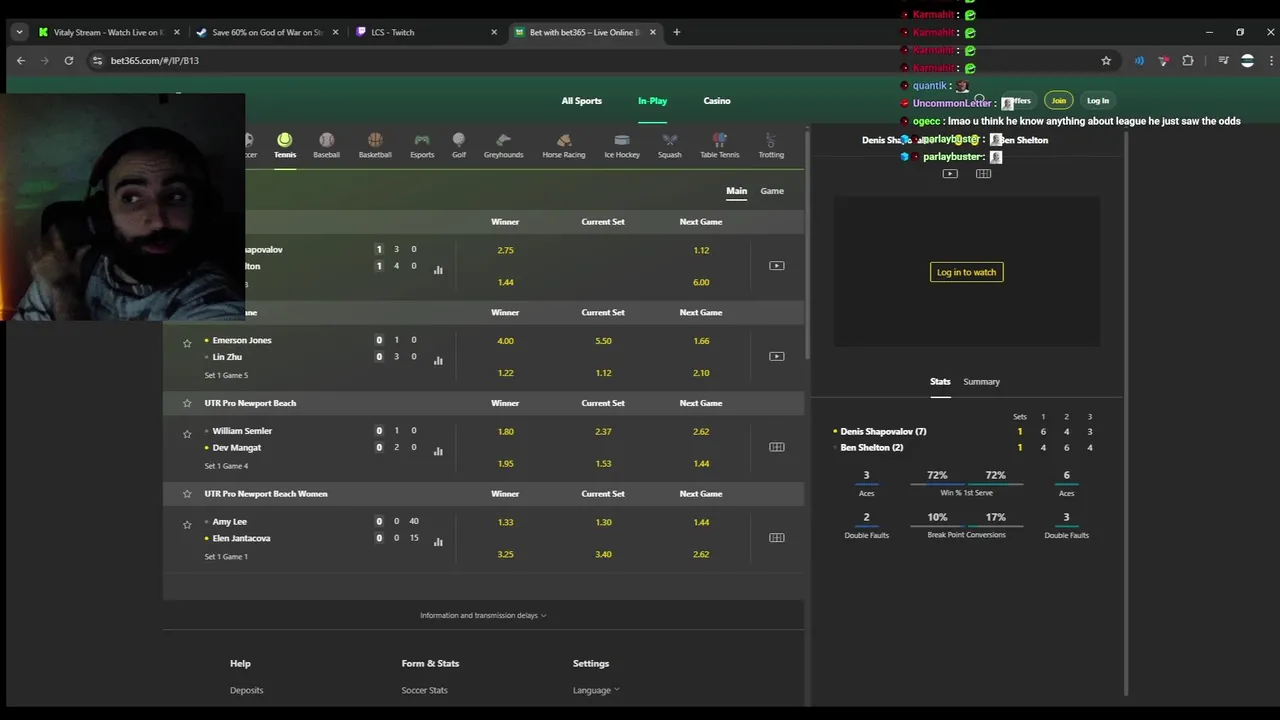The width and height of the screenshot is (1280, 720).
Task: Open stats chart for William Semler match
Action: [x=438, y=451]
